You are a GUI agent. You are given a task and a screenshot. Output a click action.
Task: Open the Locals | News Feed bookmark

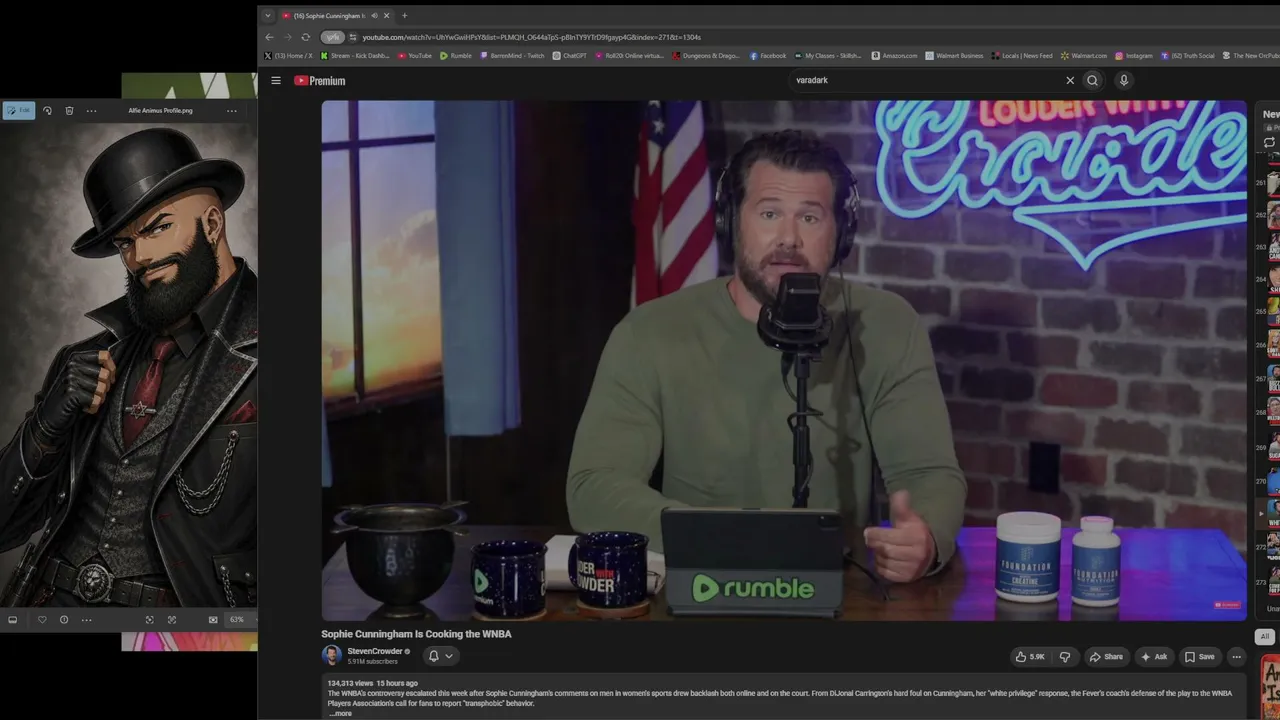tap(1023, 56)
